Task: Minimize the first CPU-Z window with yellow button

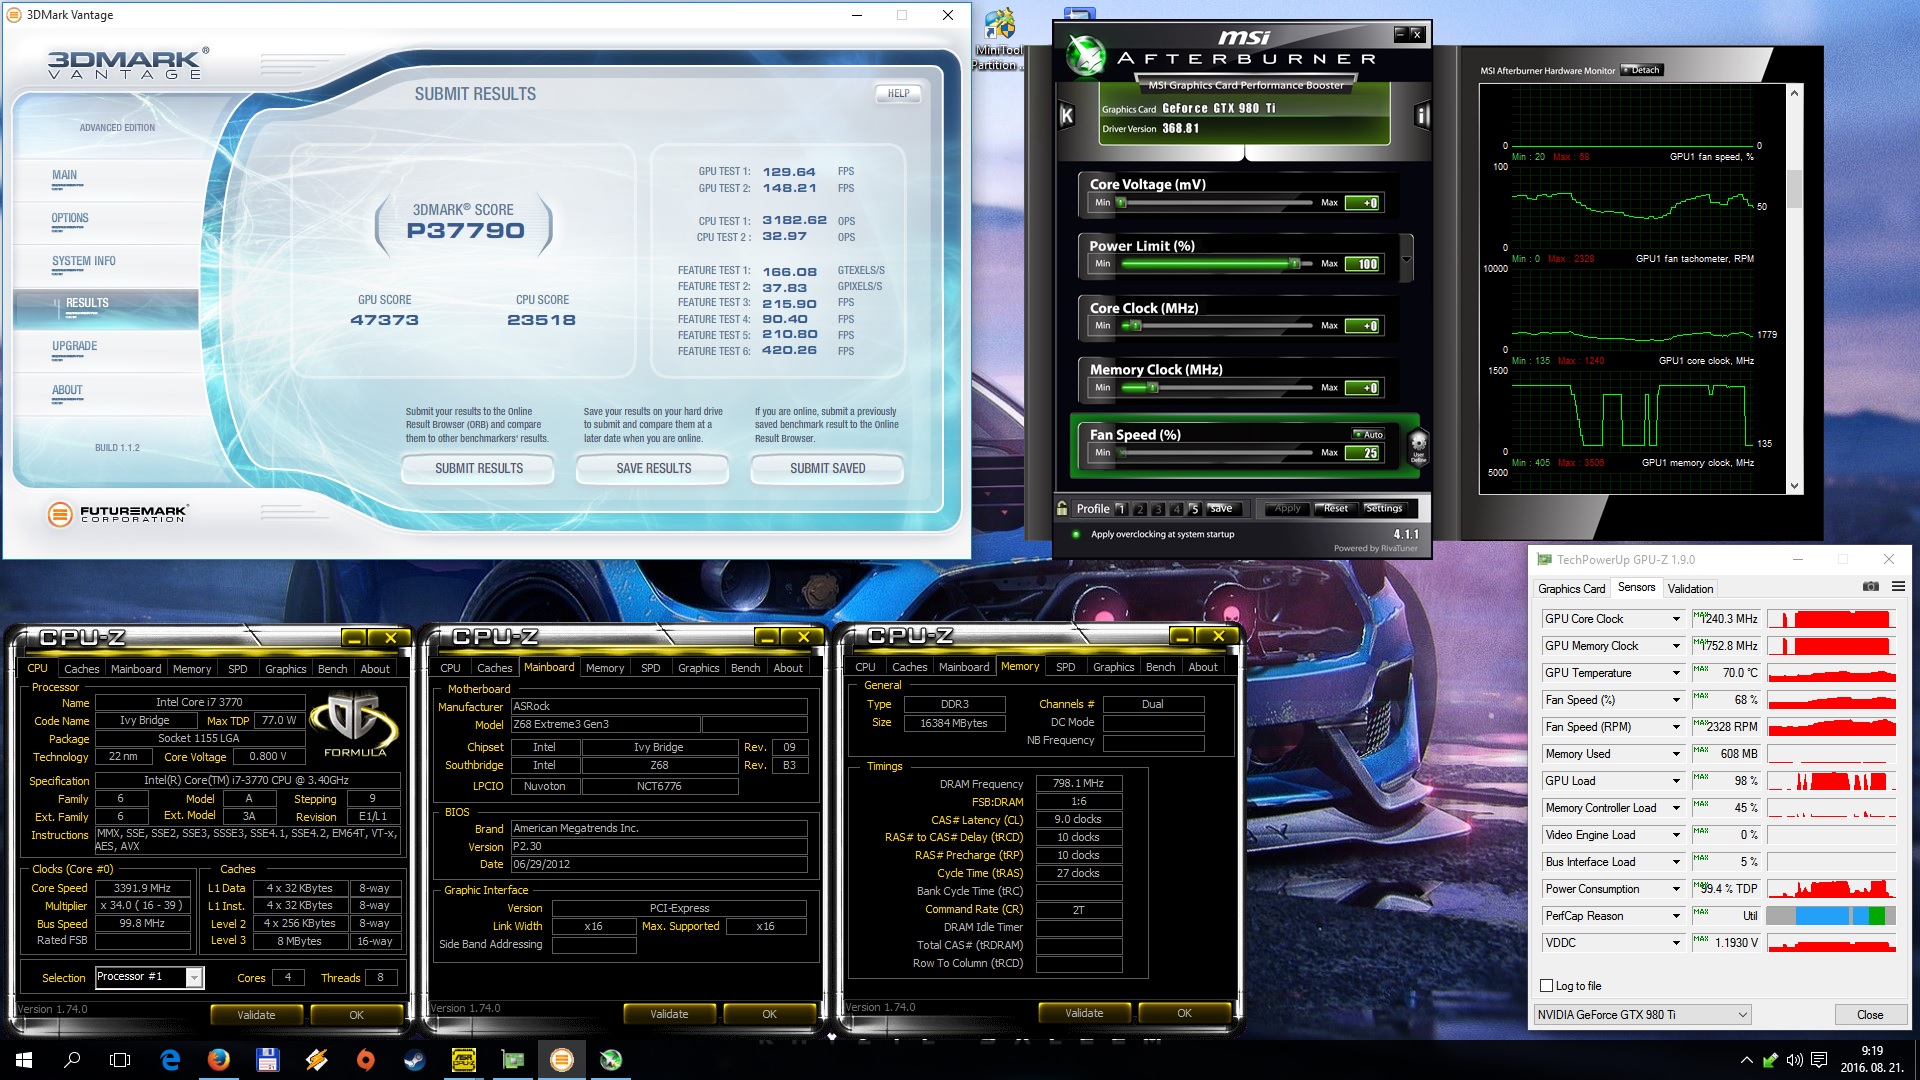Action: (x=353, y=637)
